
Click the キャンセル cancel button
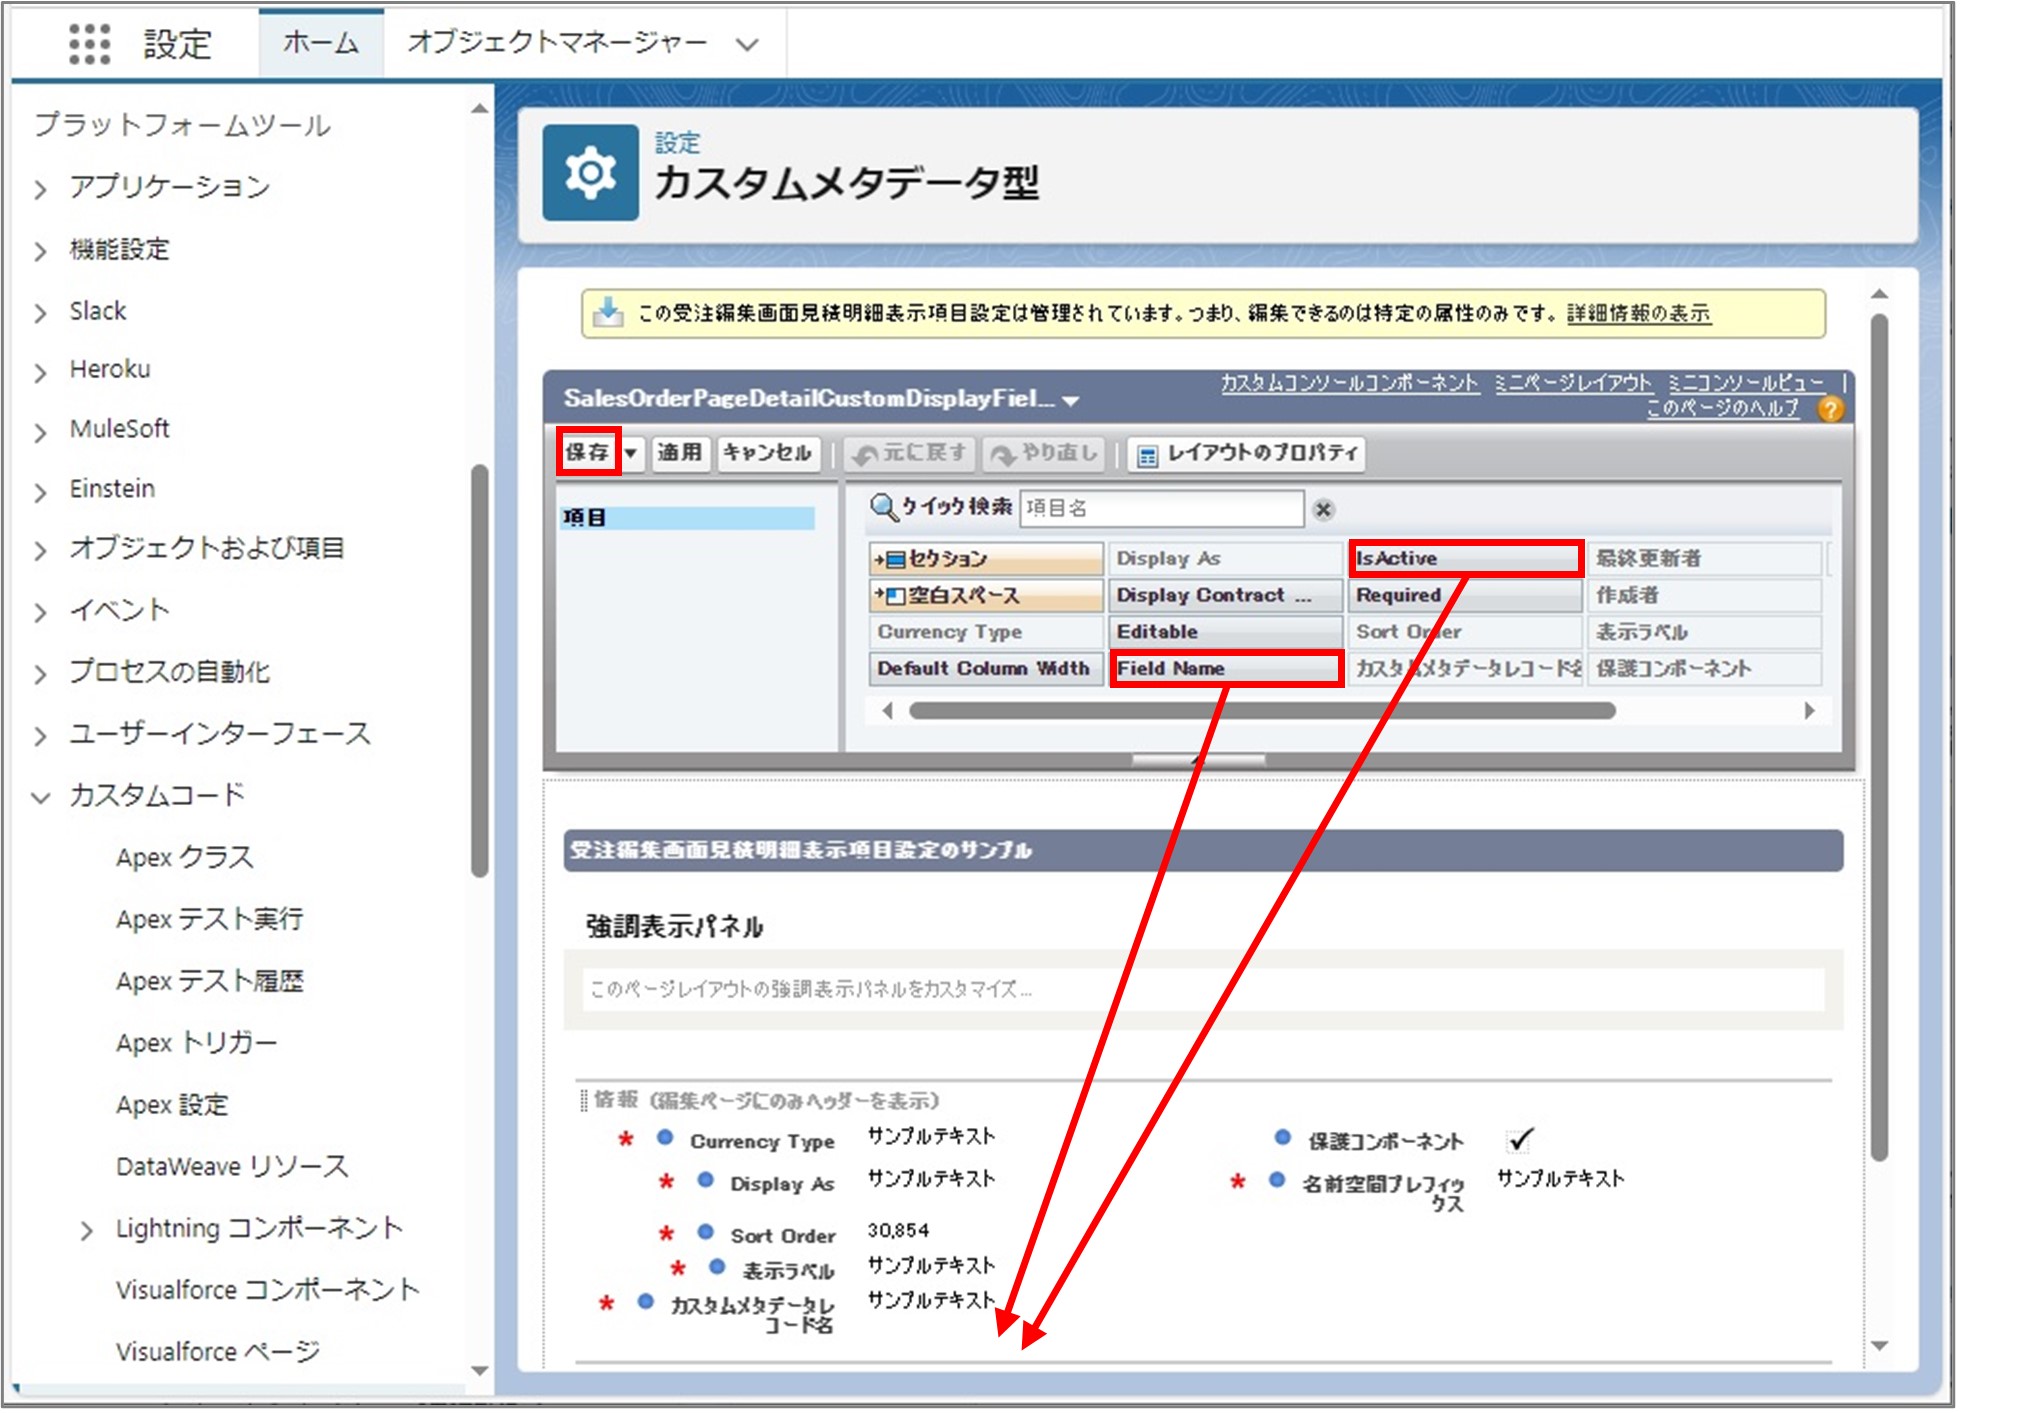(767, 453)
